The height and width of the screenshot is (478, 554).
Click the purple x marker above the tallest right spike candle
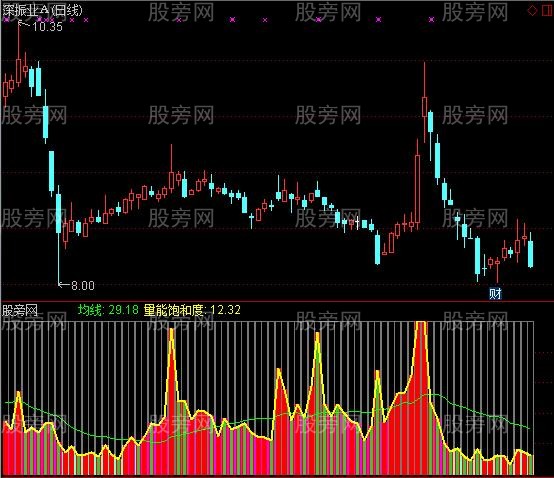point(431,20)
